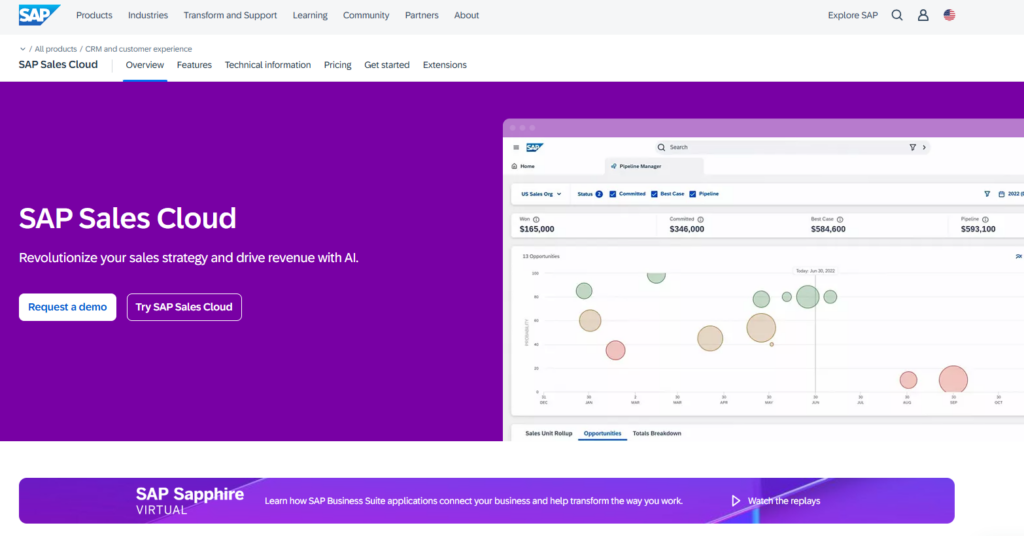Viewport: 1024px width, 536px height.
Task: Click filter icon left of 2022 date
Action: [987, 194]
